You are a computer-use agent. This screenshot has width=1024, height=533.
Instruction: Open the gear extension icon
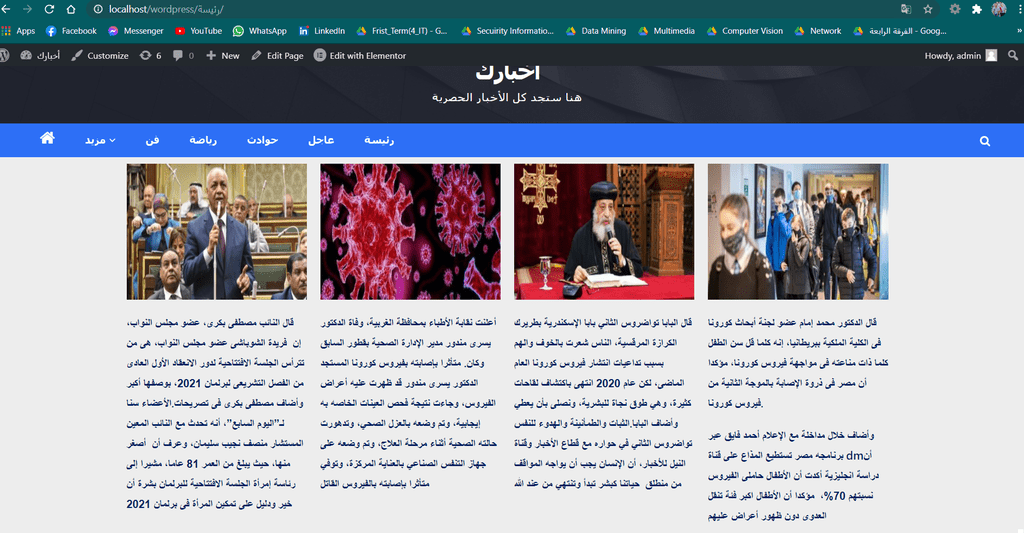955,9
